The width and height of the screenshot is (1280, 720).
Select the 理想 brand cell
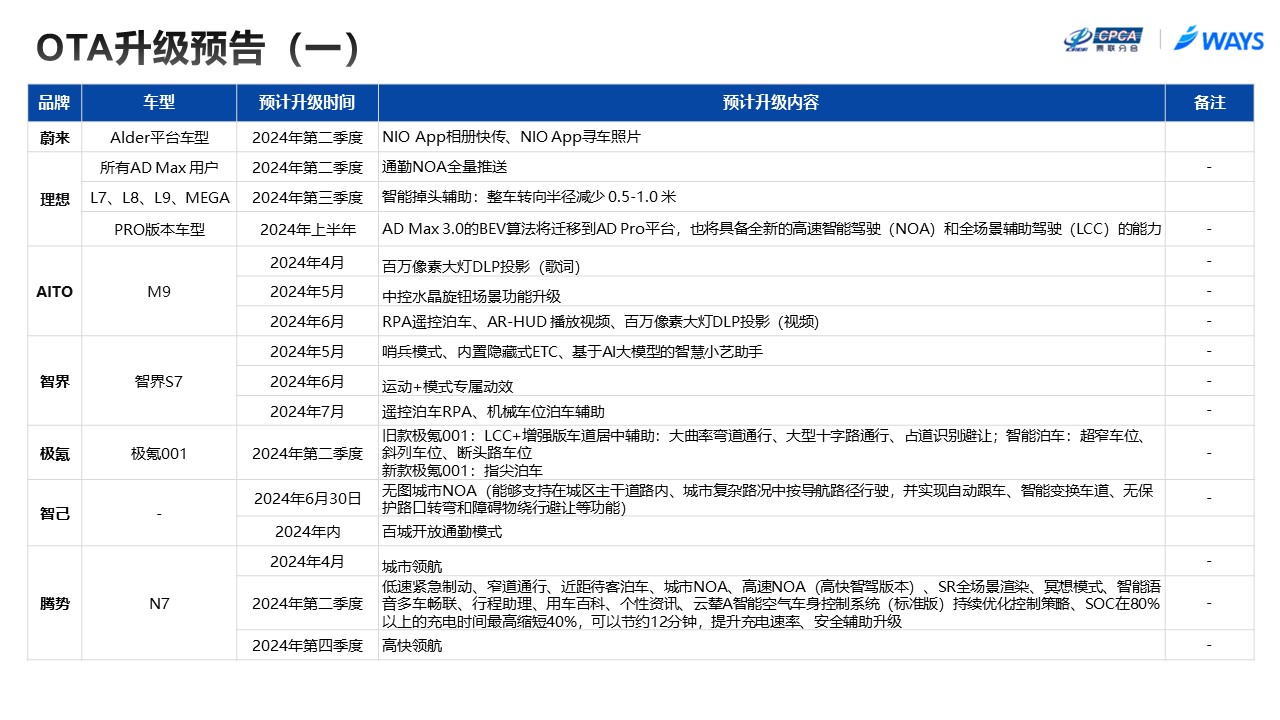pos(54,199)
